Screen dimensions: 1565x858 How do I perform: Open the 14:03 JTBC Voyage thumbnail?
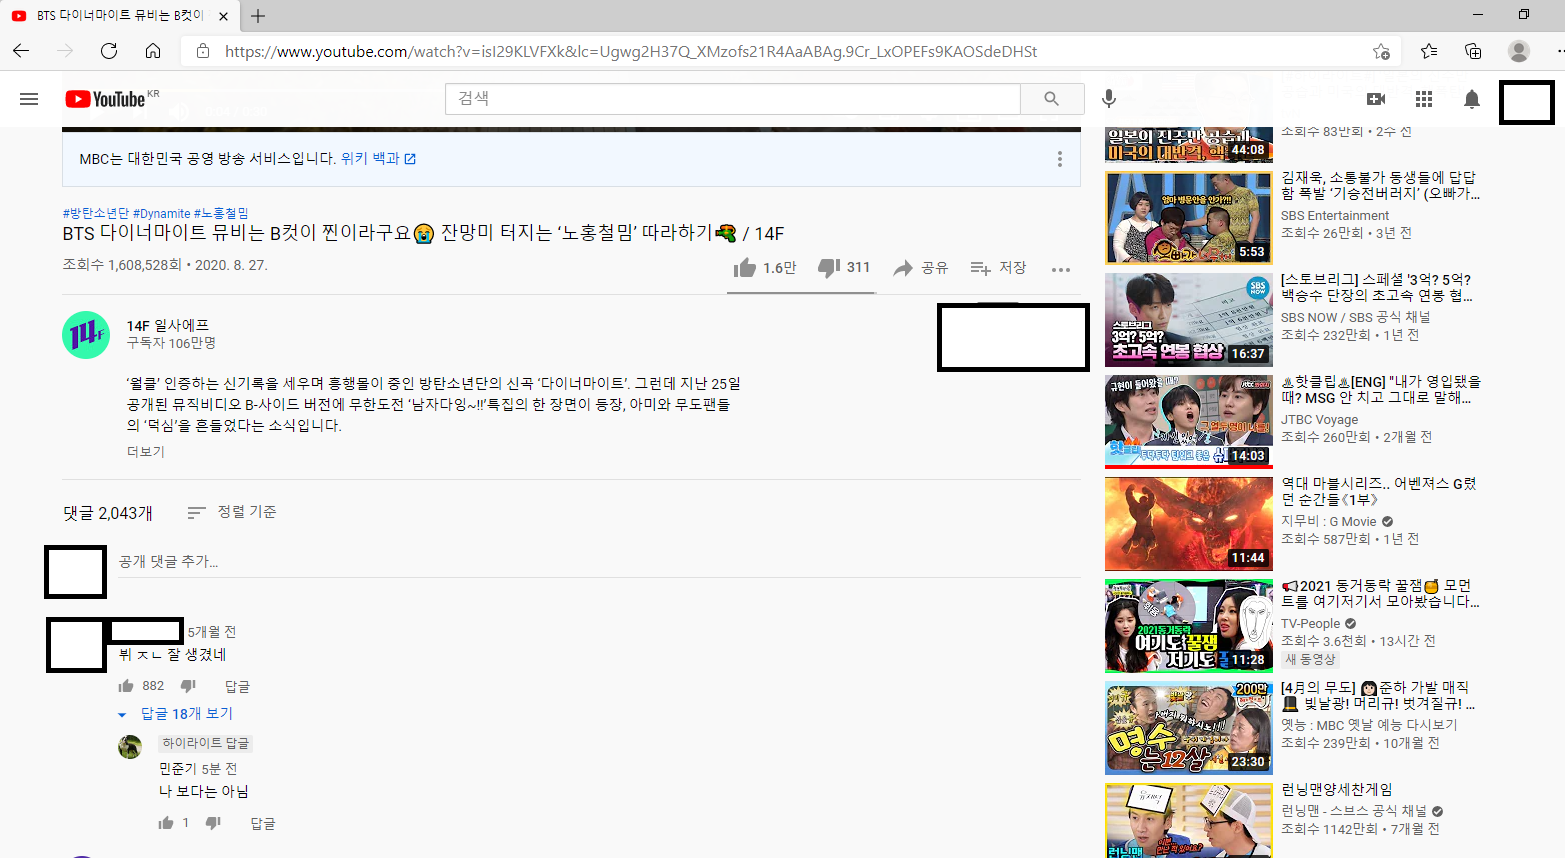click(x=1188, y=421)
